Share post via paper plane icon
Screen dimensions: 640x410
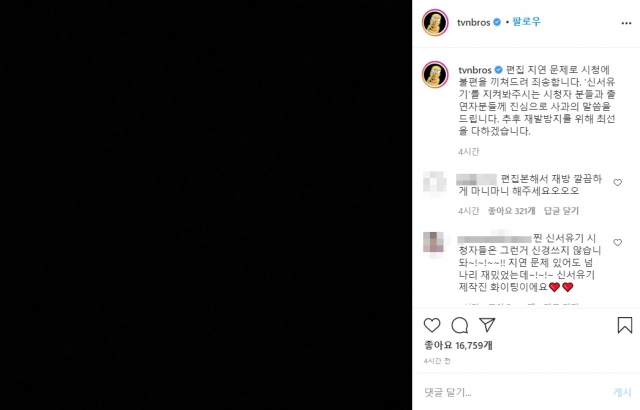point(487,325)
